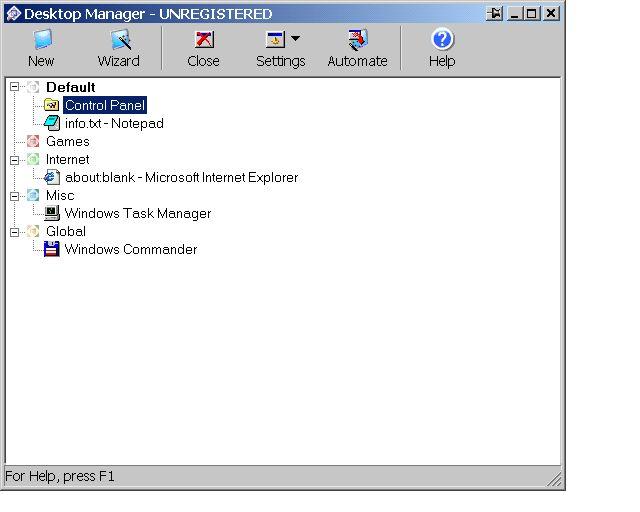640x512 pixels.
Task: Select info.txt - Notepad entry
Action: 114,123
